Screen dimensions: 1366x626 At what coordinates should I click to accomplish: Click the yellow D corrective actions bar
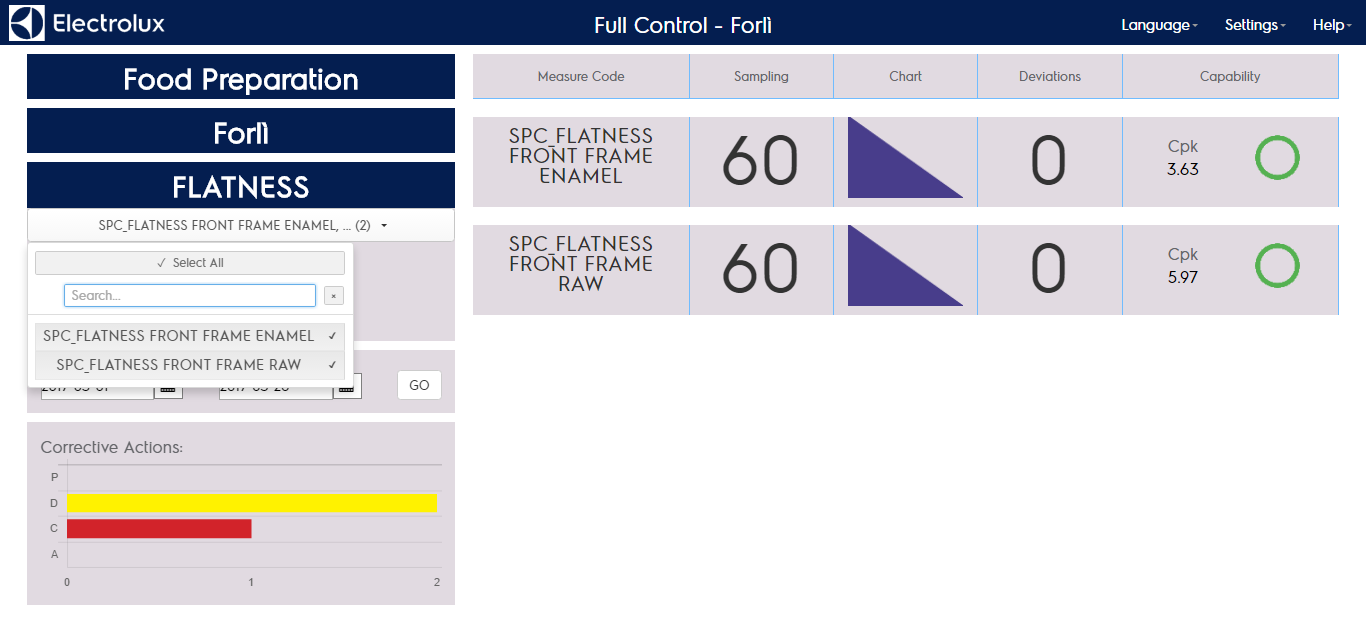coord(252,503)
